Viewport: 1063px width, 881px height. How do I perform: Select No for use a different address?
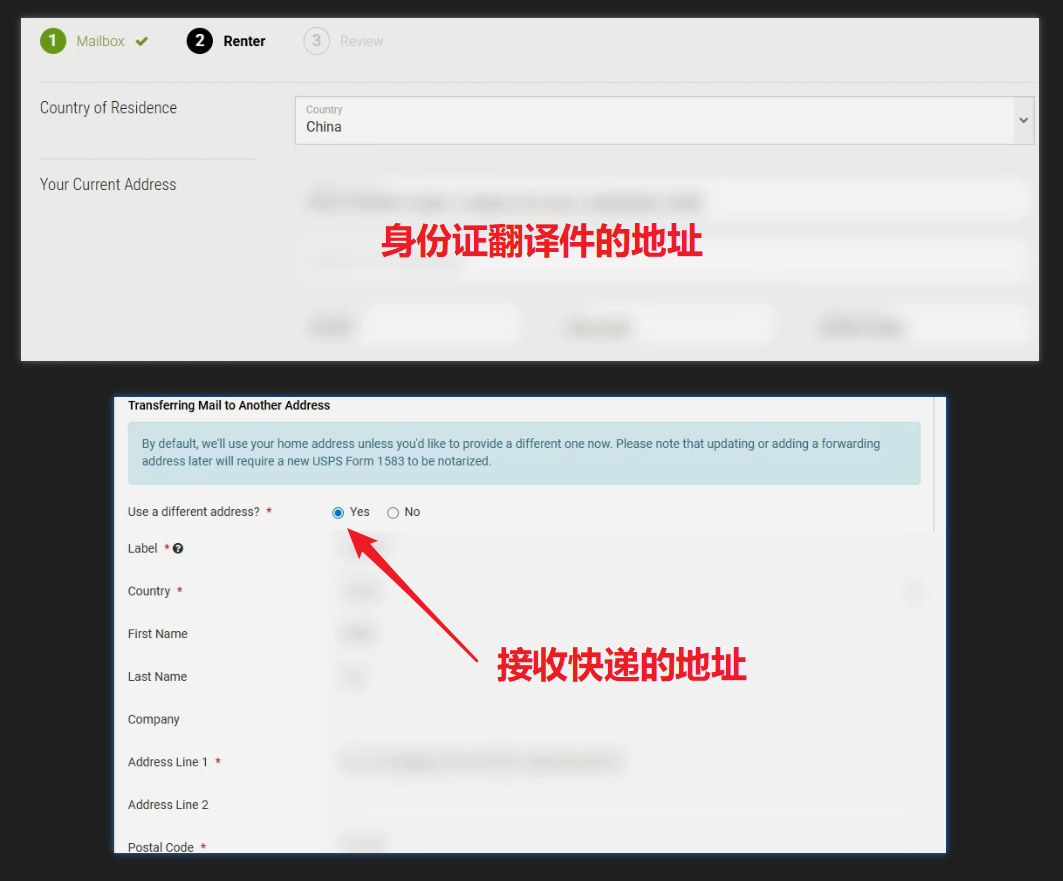coord(393,513)
